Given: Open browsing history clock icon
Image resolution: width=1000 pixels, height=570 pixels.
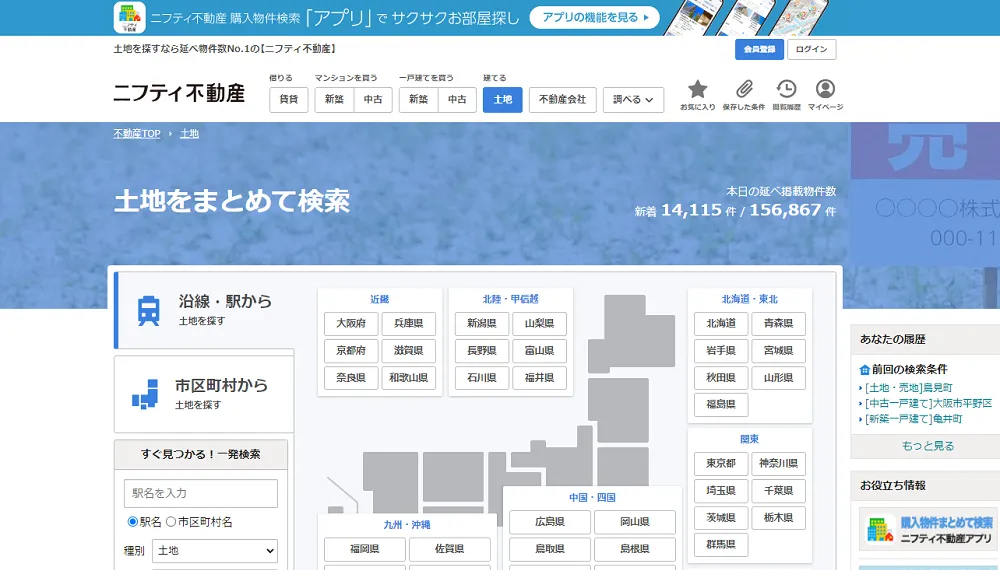Looking at the screenshot, I should (786, 89).
